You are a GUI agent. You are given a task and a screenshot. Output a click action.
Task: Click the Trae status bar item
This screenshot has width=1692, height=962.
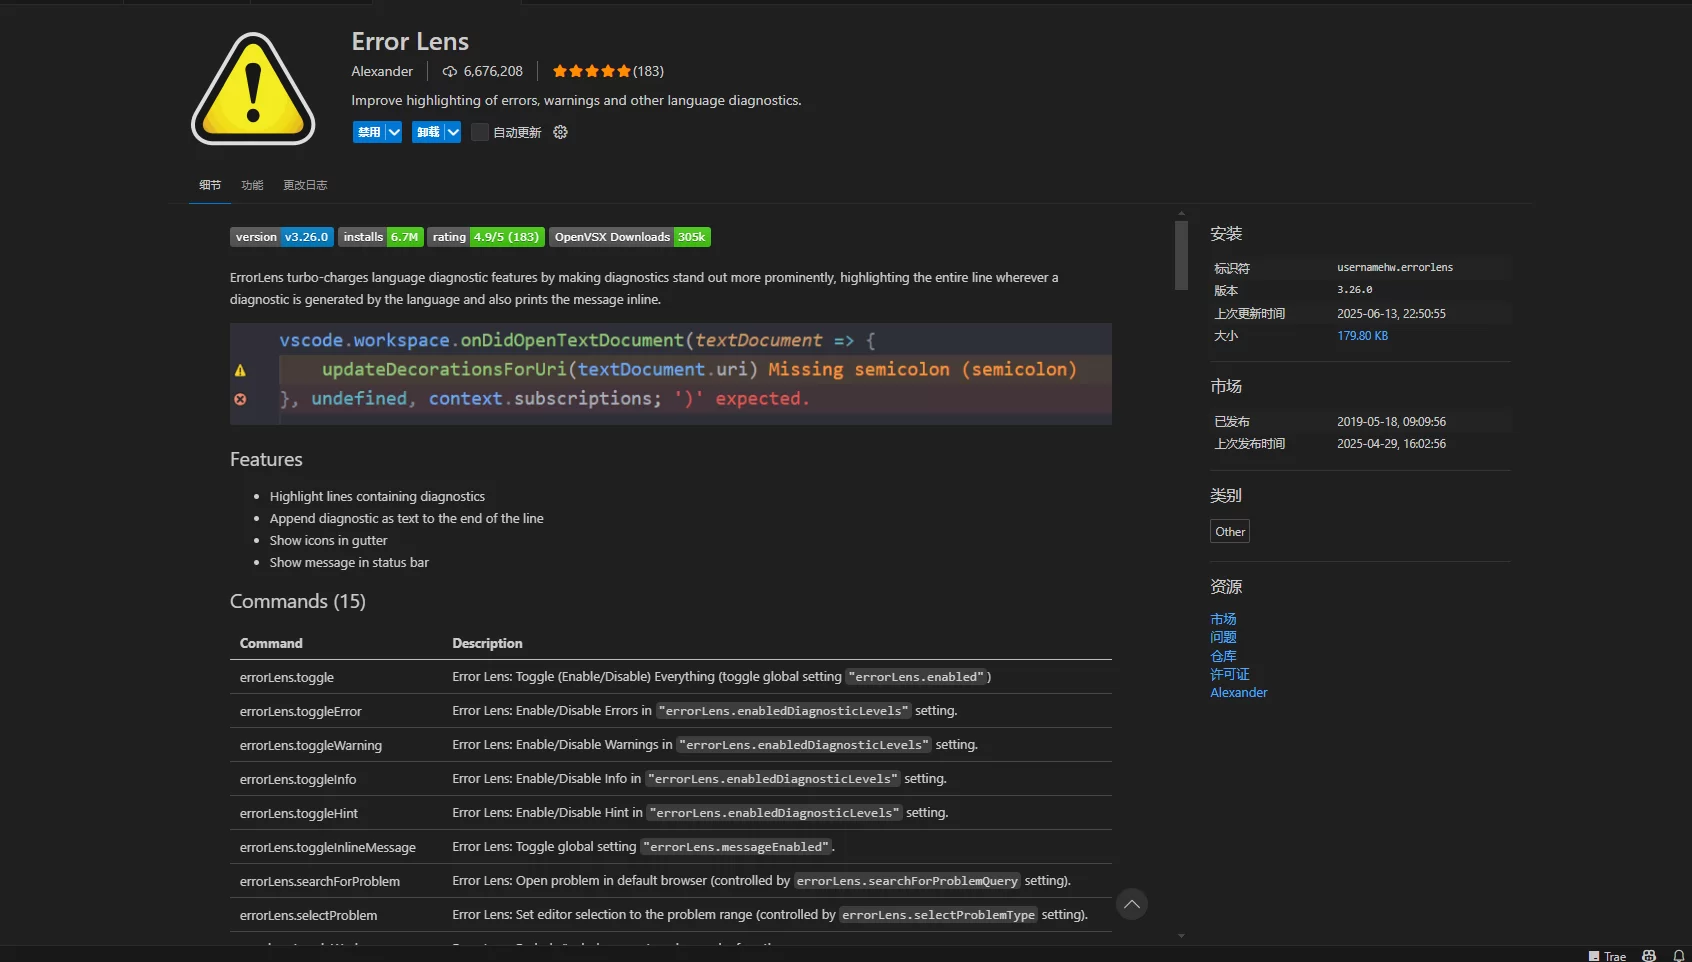coord(1607,956)
